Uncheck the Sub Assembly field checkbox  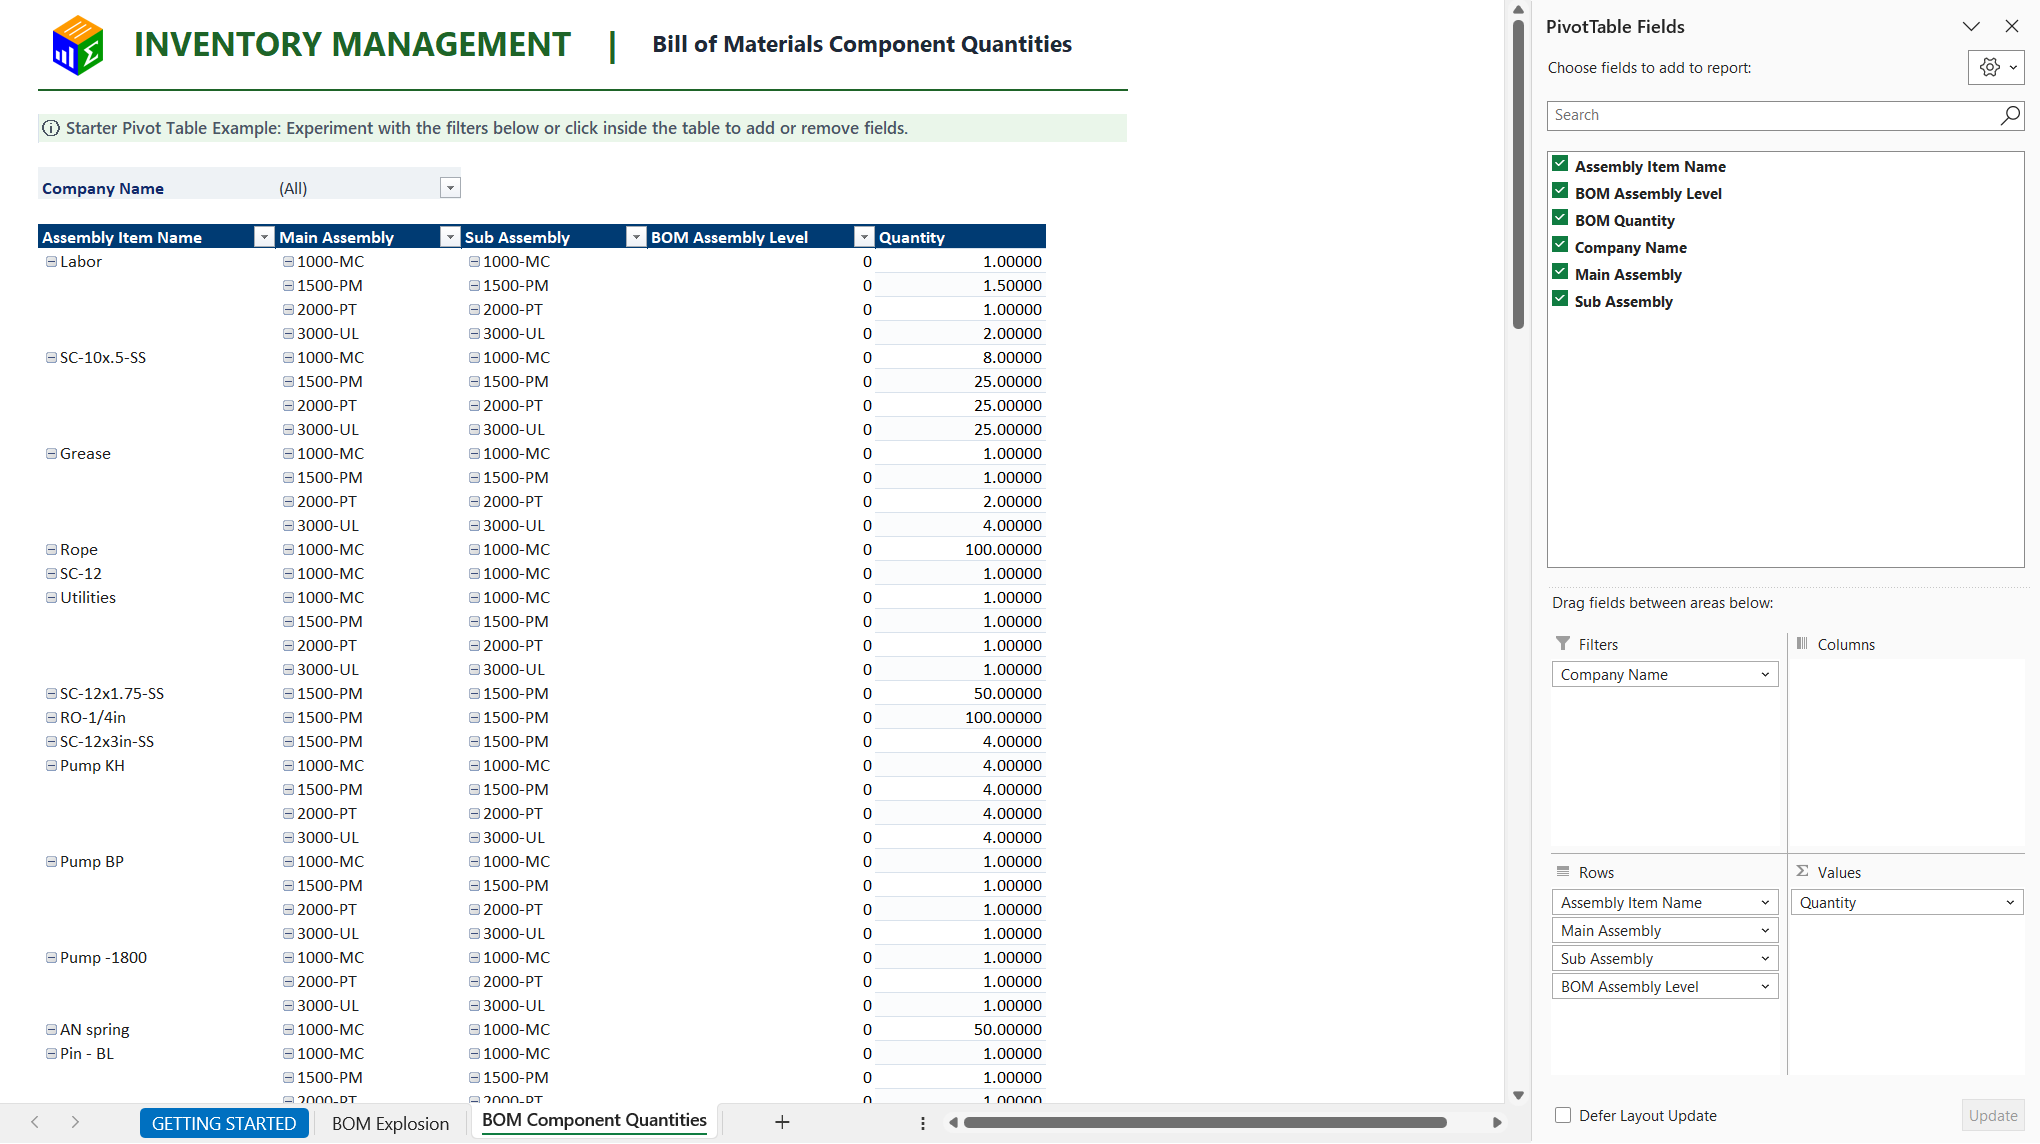click(x=1560, y=300)
